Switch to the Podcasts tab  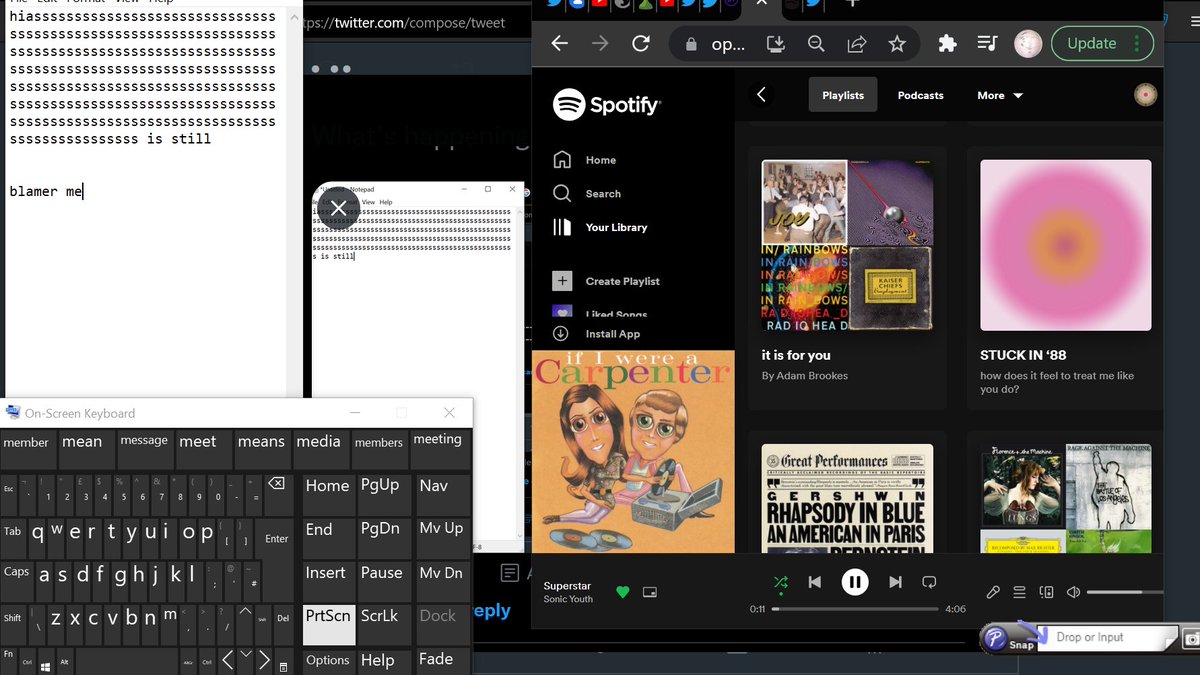click(920, 95)
